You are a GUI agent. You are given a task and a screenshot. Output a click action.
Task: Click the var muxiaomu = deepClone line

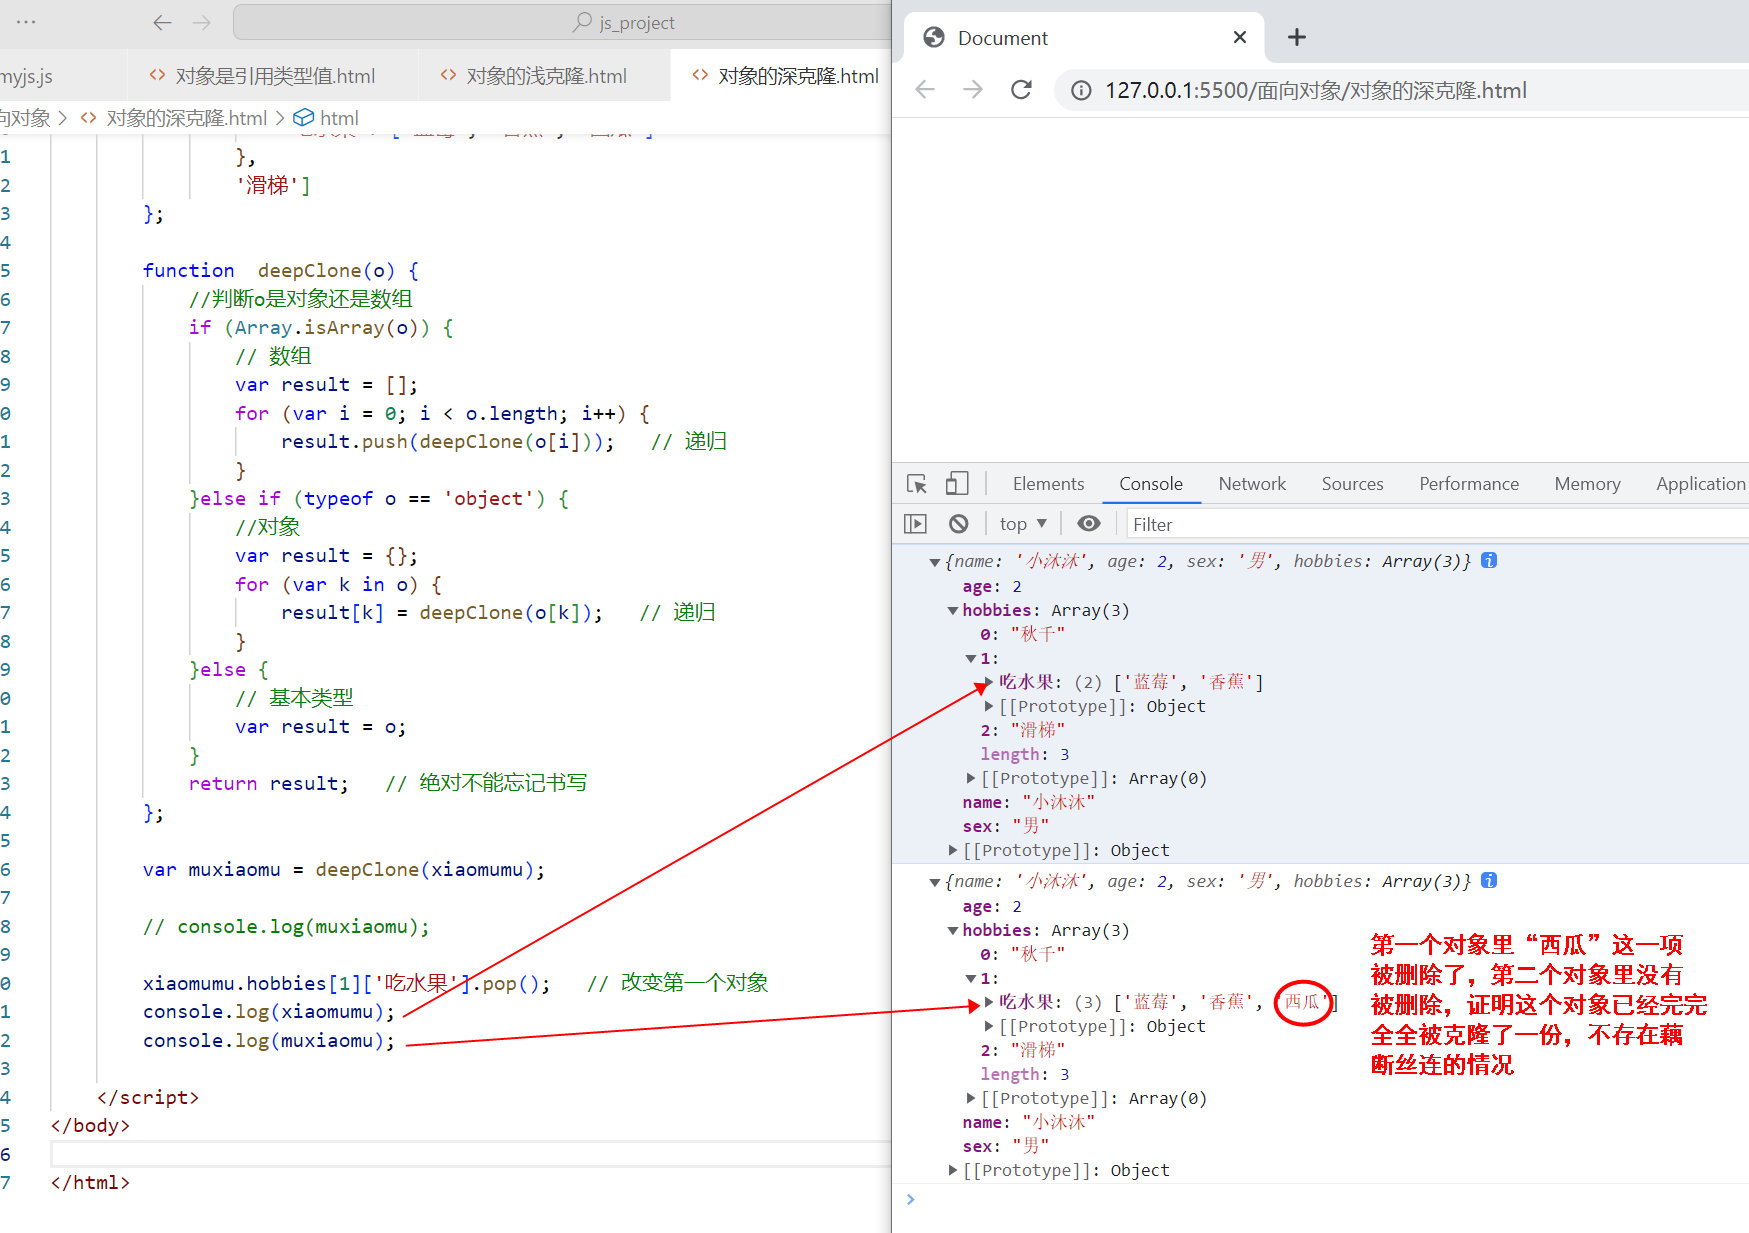[344, 869]
